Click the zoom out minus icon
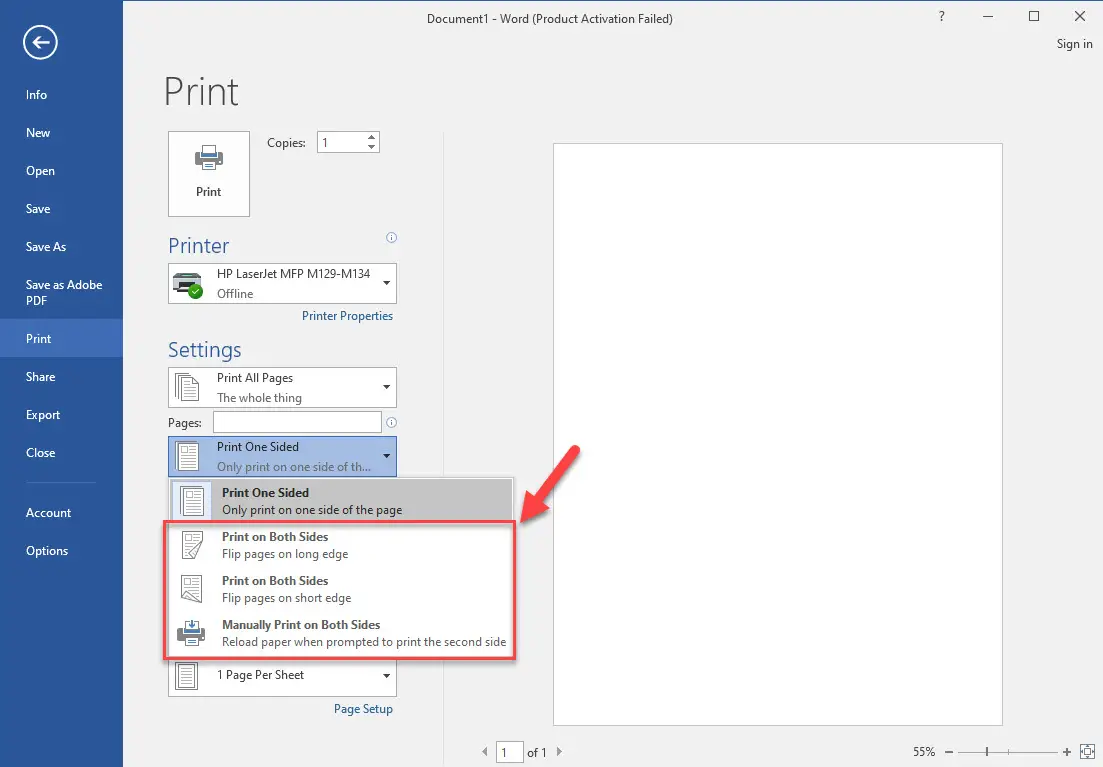 click(949, 752)
